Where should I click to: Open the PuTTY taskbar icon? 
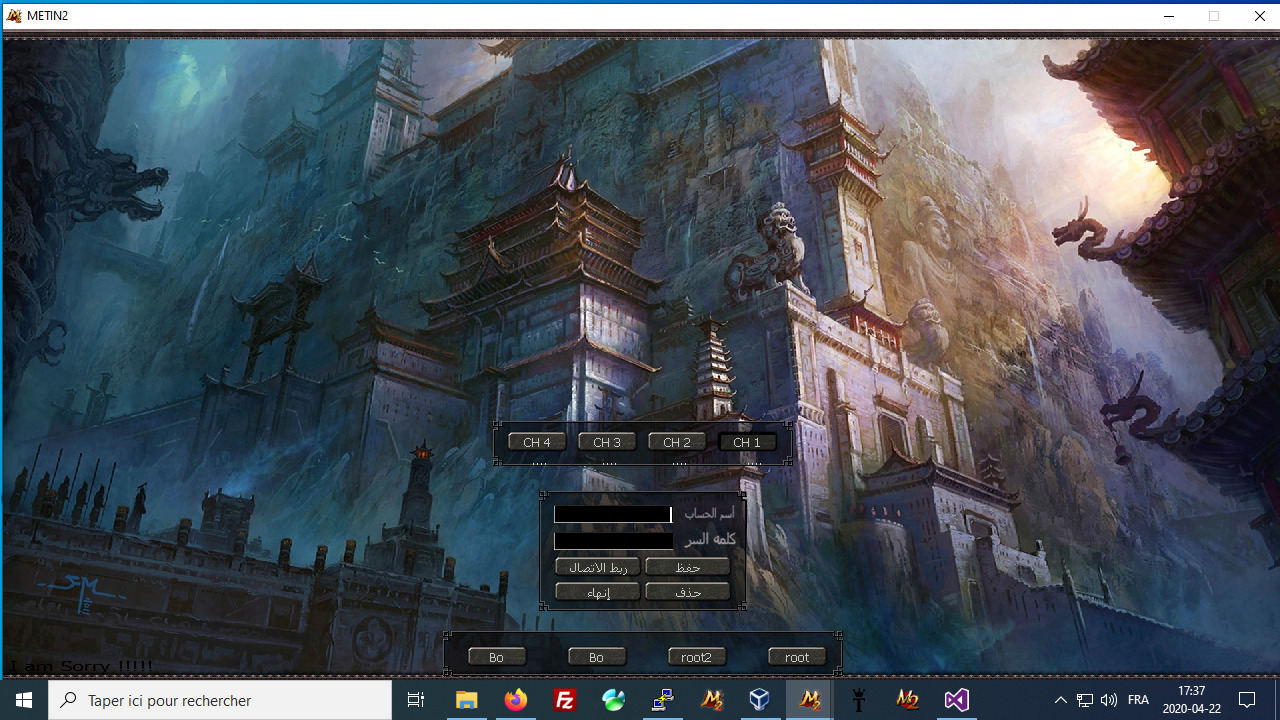click(x=662, y=700)
